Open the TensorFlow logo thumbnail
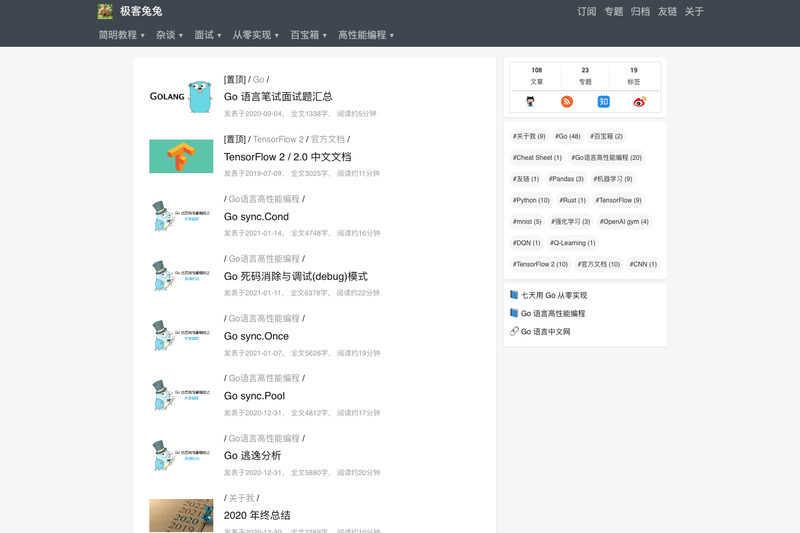Image resolution: width=800 pixels, height=533 pixels. 181,156
